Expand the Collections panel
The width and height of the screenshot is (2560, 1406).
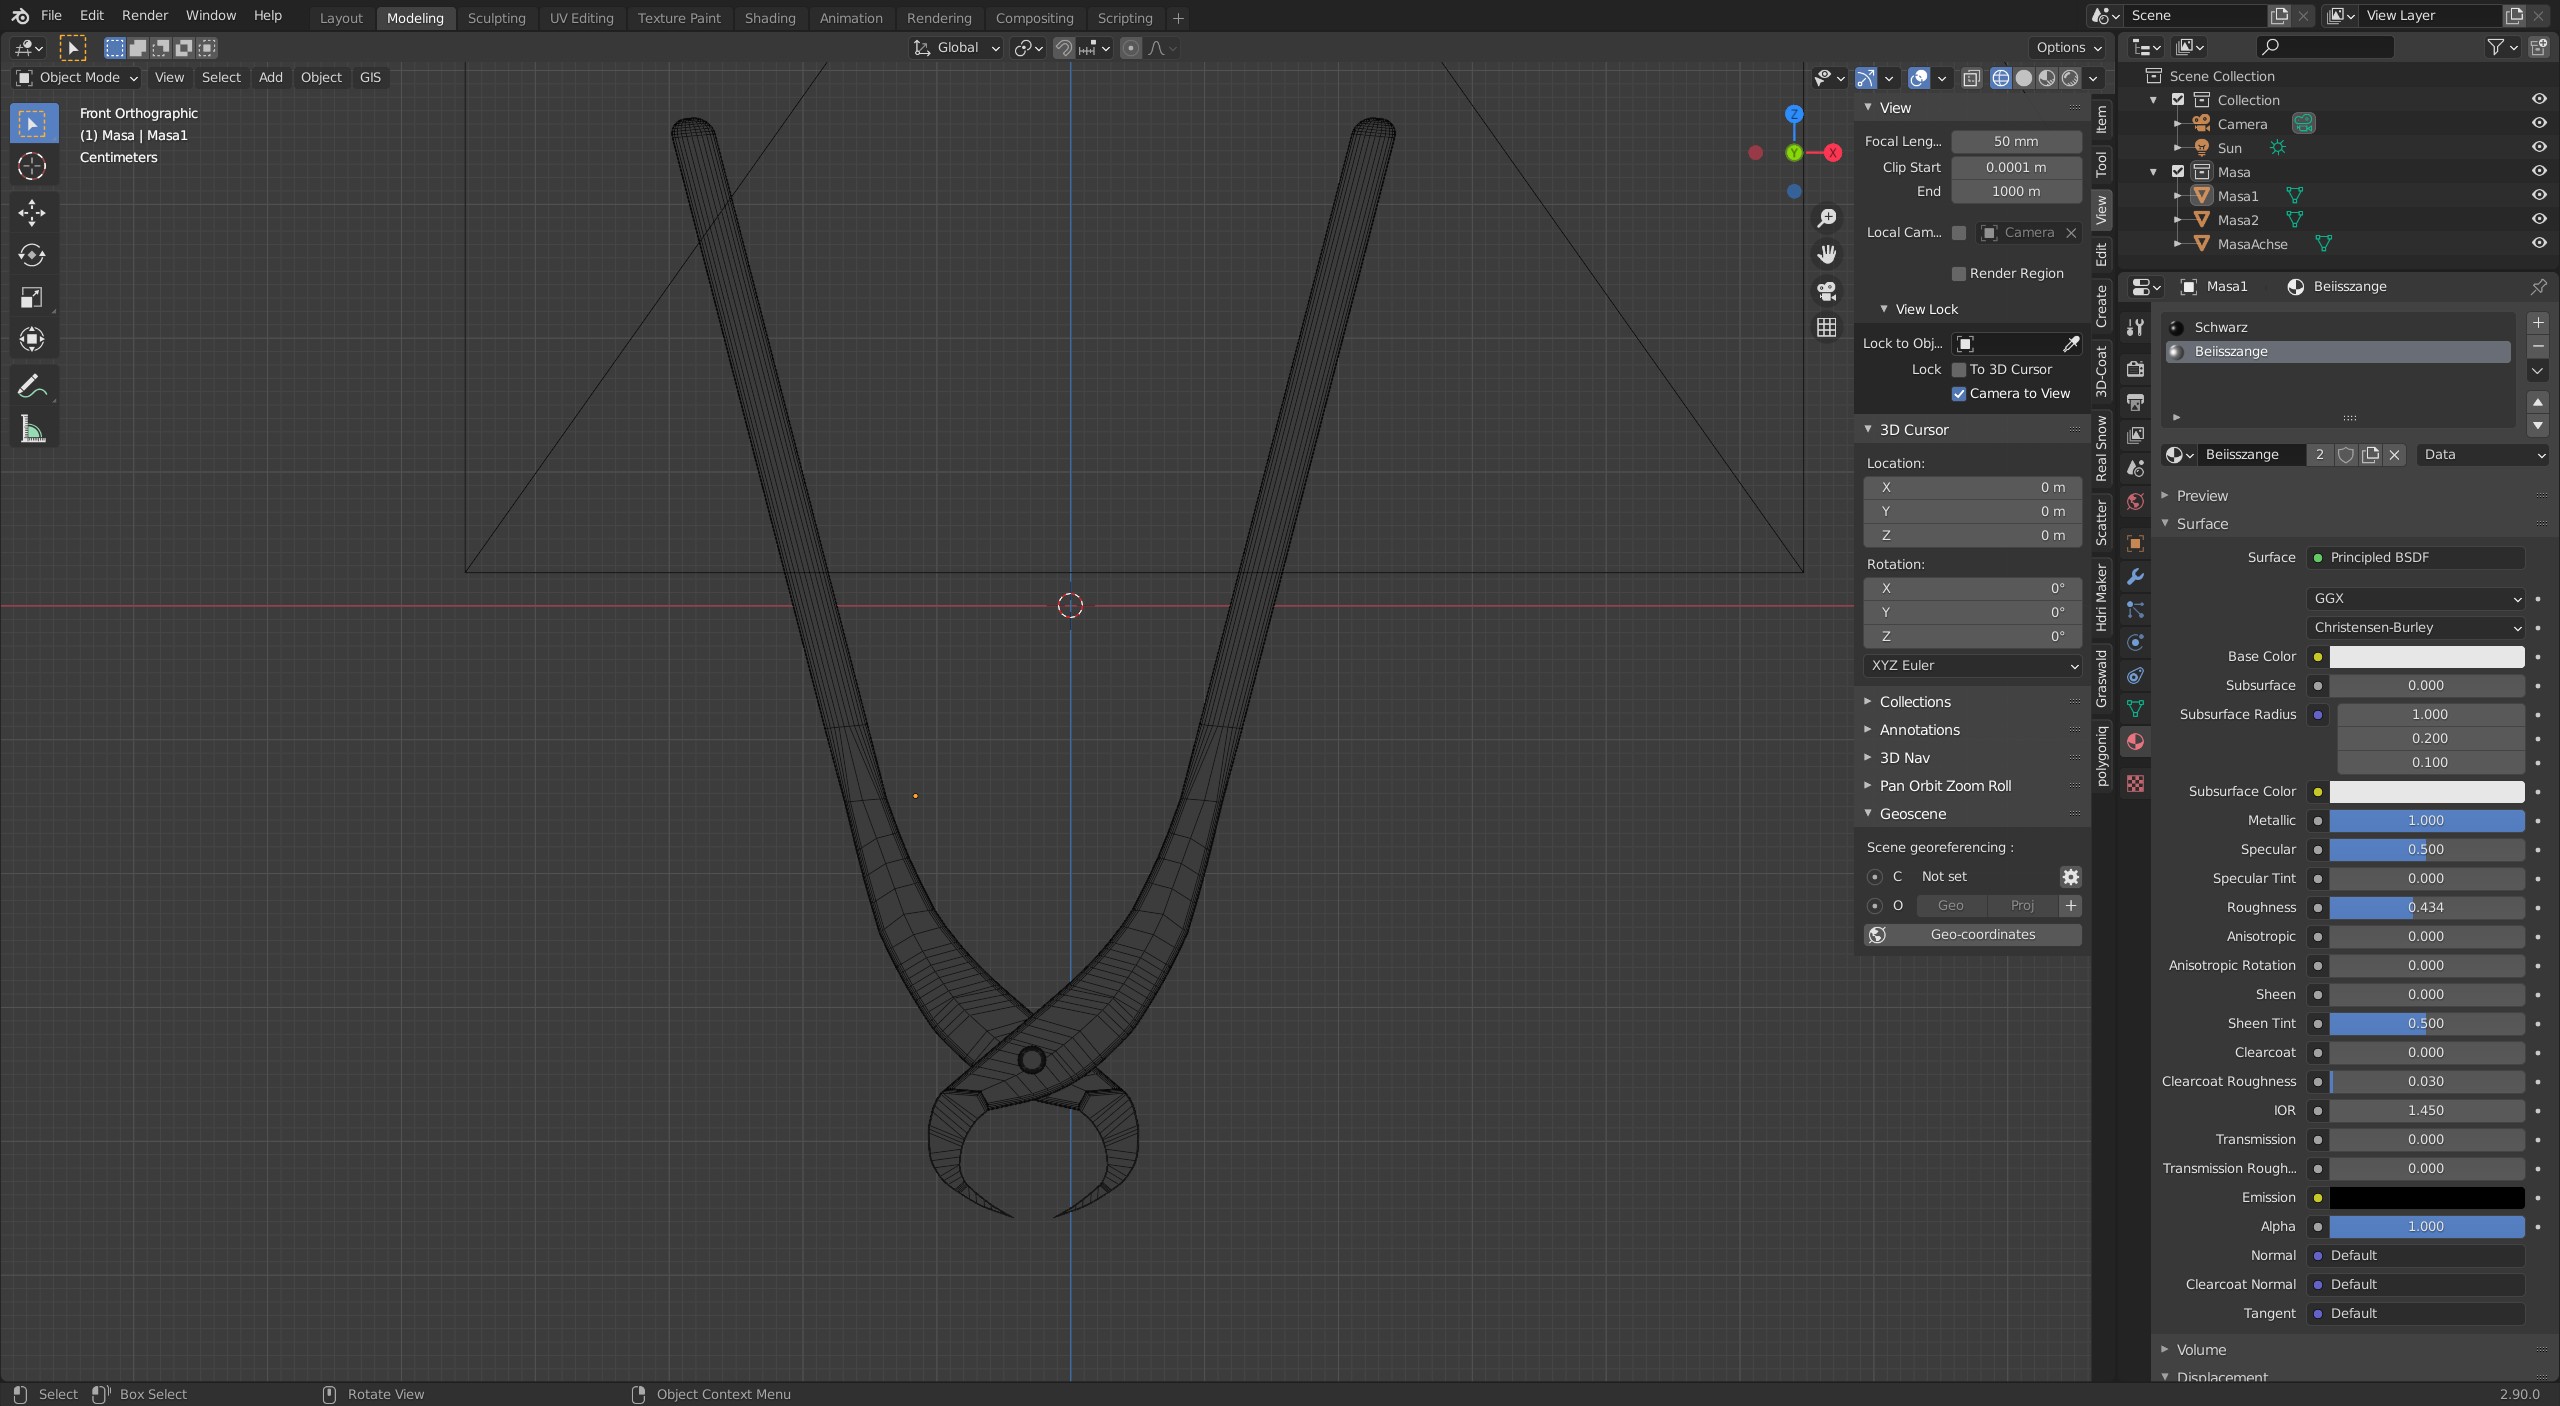(x=1914, y=702)
